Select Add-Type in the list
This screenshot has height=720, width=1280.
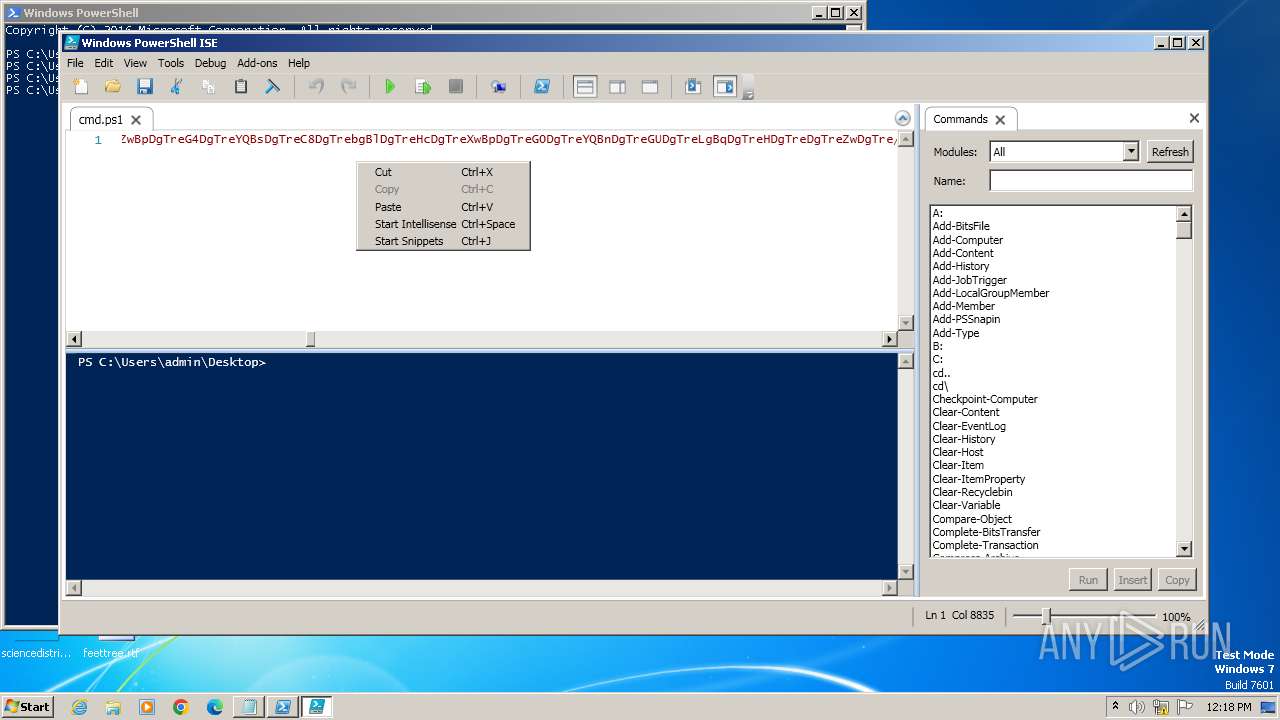(x=956, y=333)
